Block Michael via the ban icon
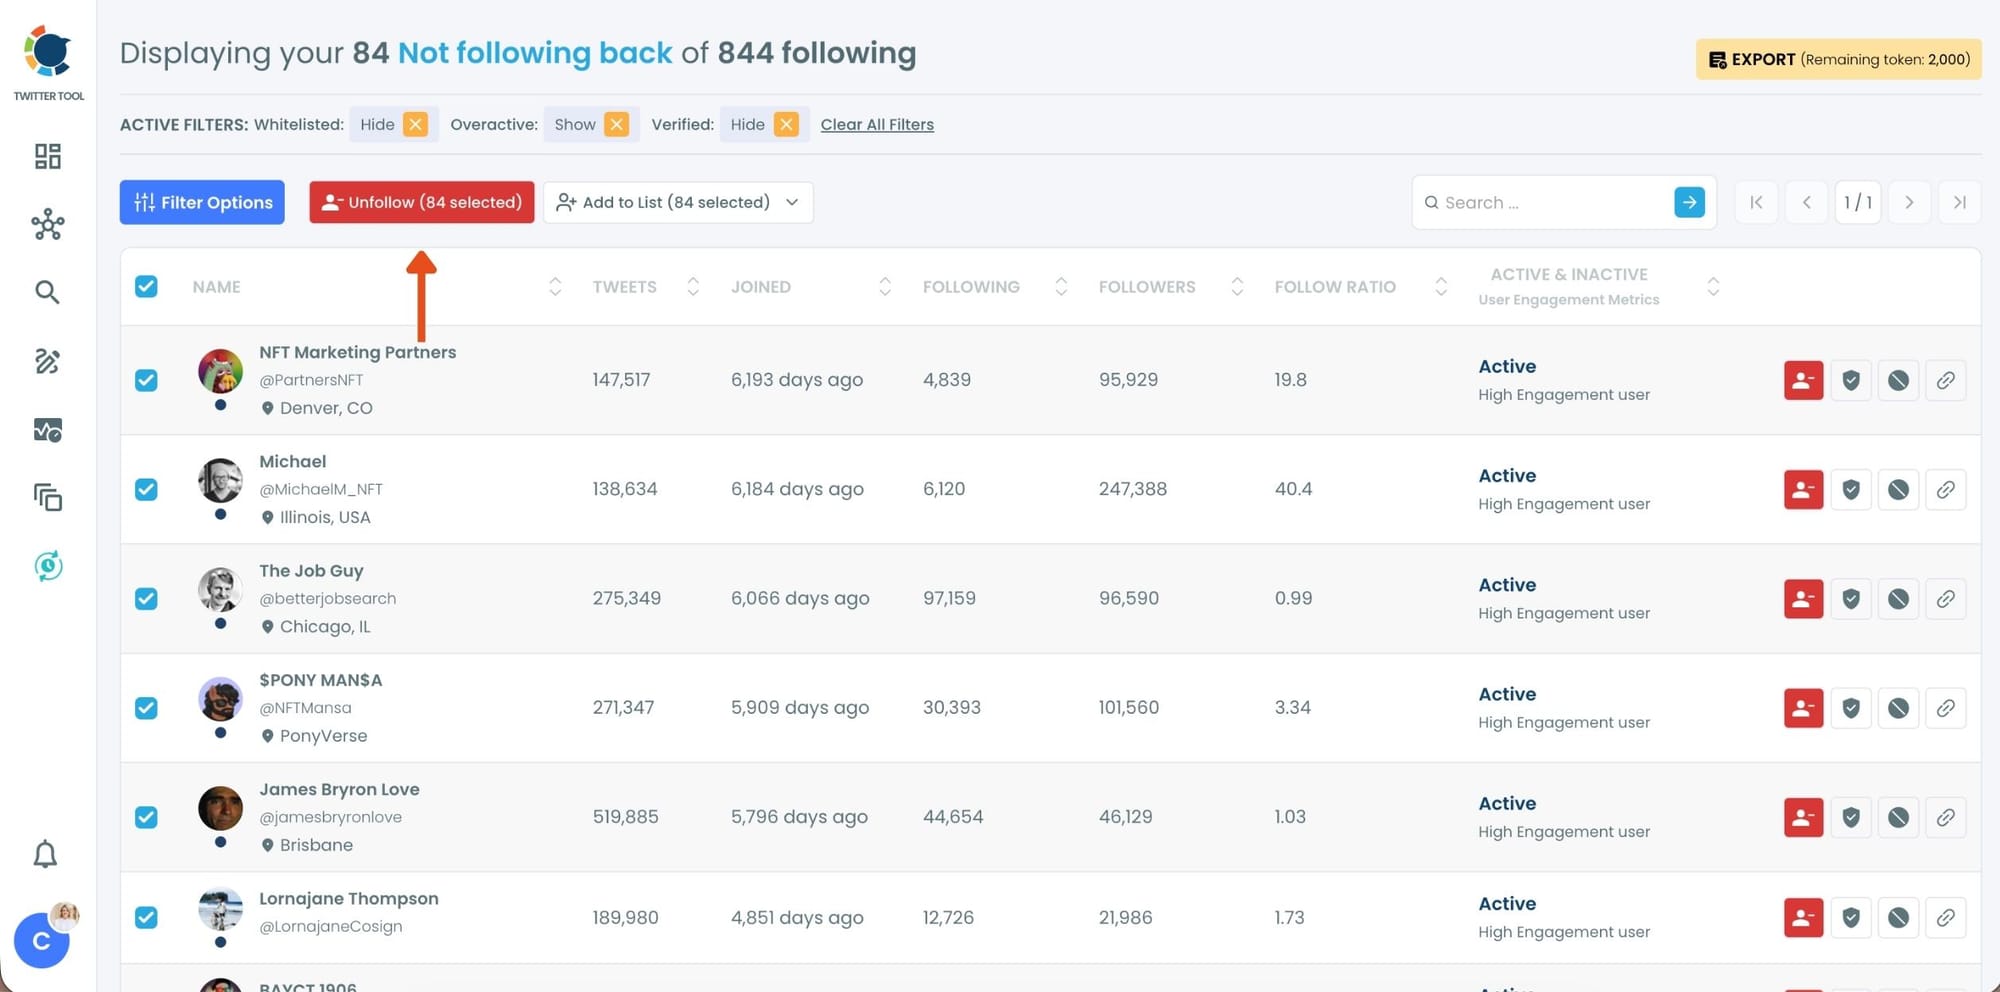2000x992 pixels. (1898, 490)
